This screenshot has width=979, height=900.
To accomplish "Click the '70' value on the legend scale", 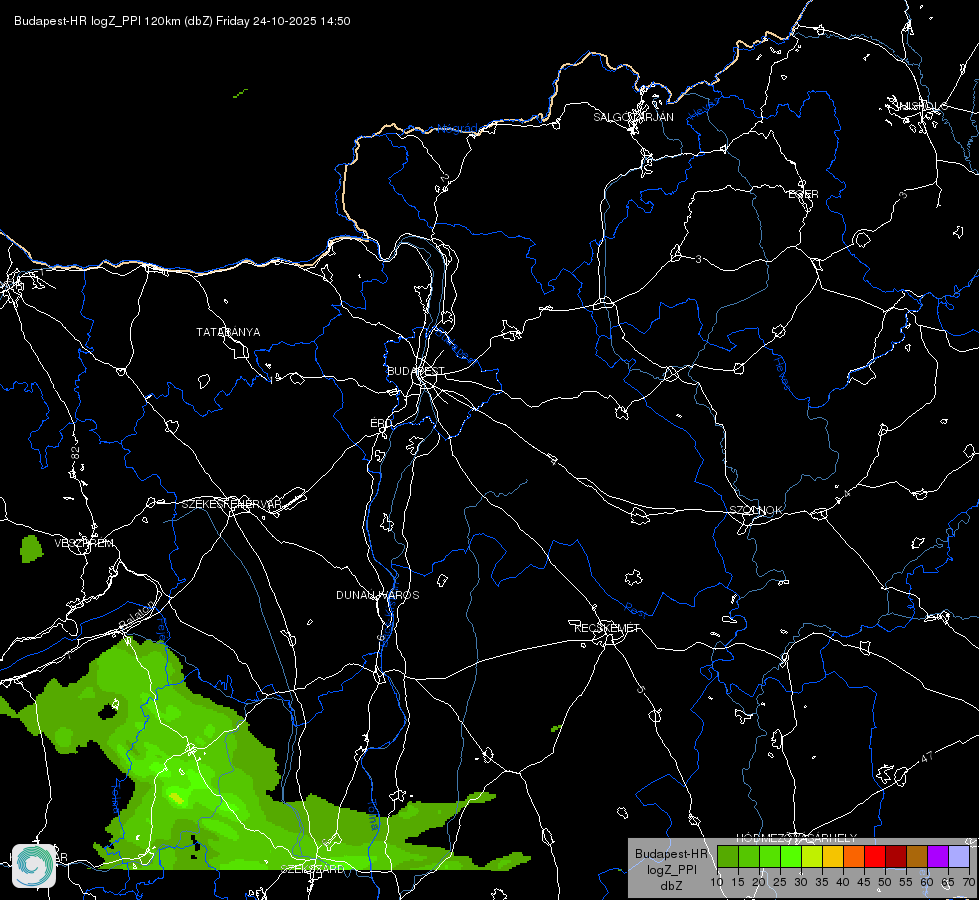I will click(x=969, y=882).
